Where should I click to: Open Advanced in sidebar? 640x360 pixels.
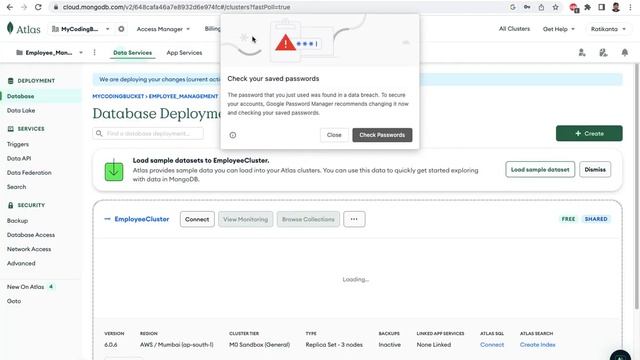point(21,263)
